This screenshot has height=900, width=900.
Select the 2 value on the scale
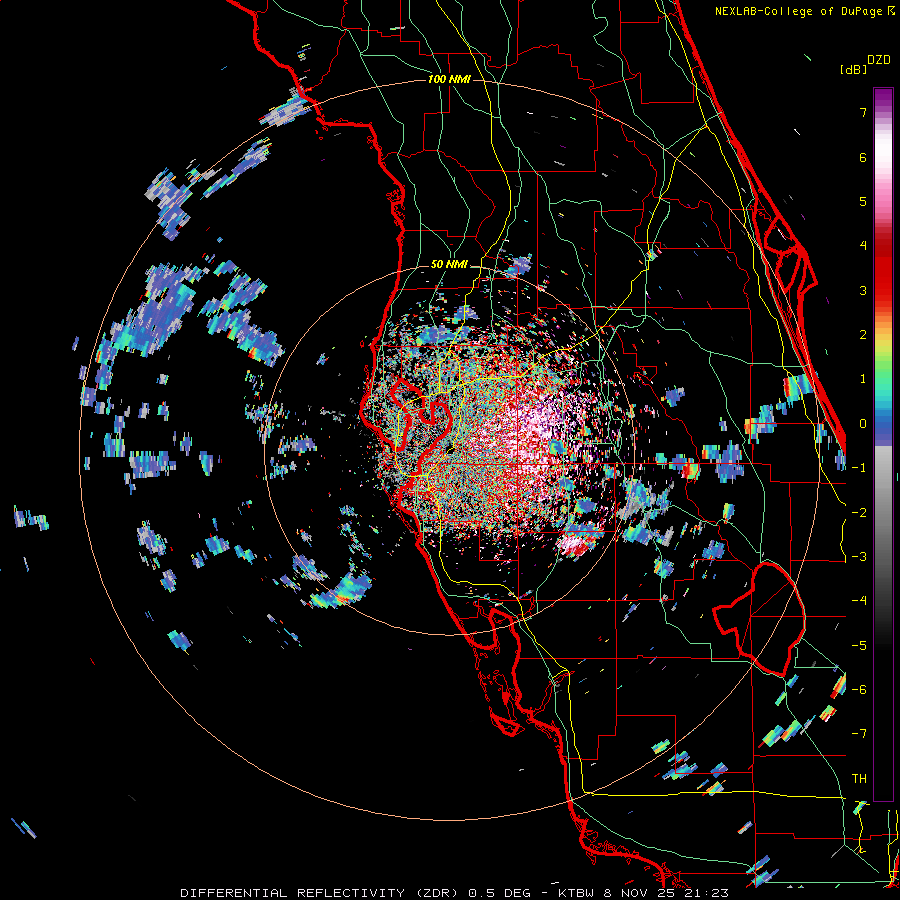click(x=863, y=335)
